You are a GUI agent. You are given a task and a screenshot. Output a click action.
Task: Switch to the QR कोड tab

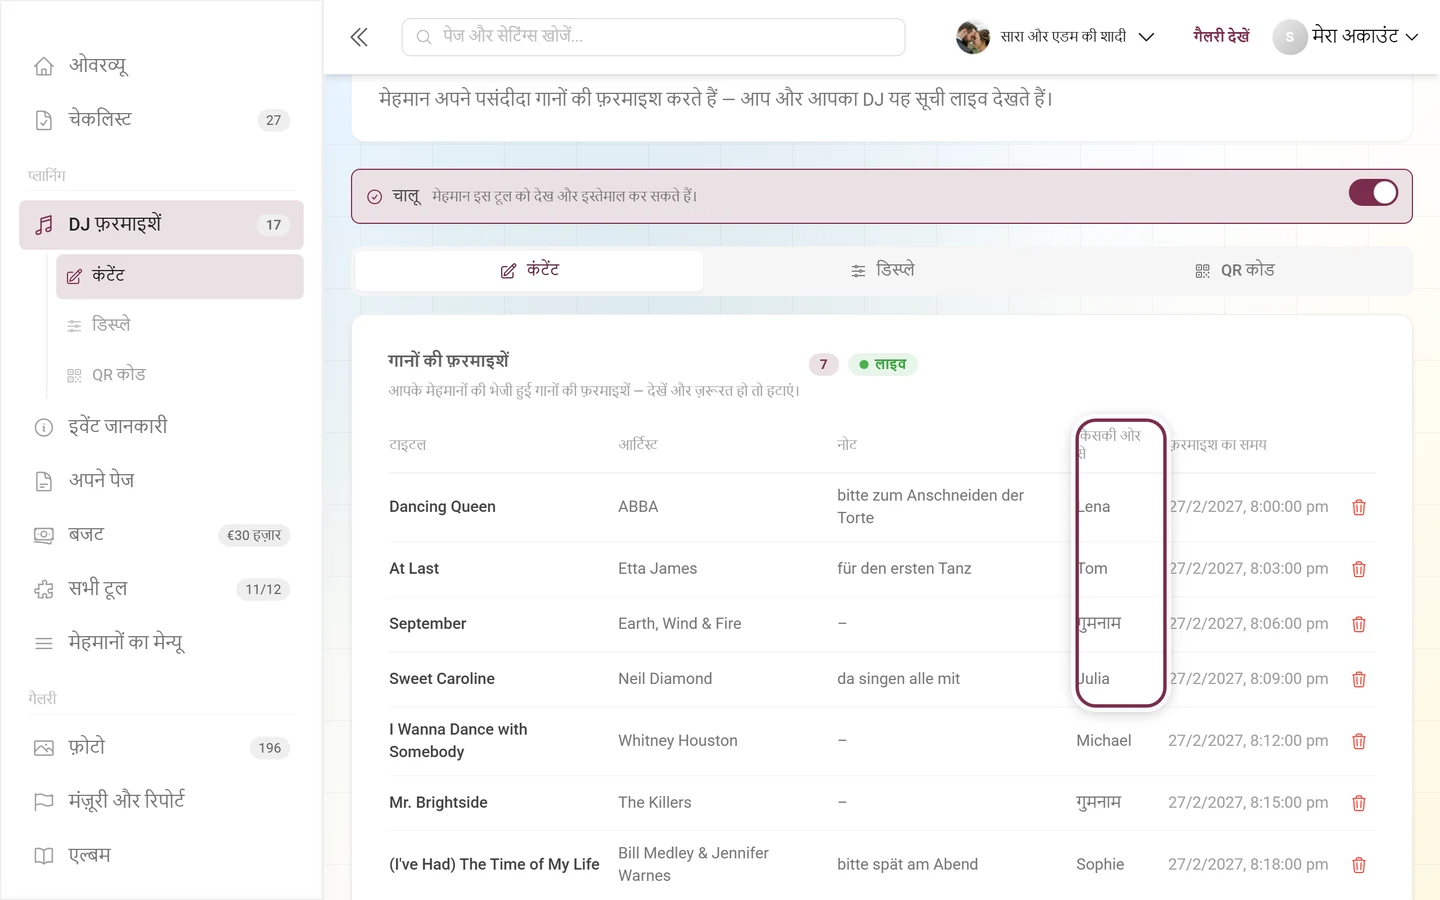click(x=1235, y=270)
